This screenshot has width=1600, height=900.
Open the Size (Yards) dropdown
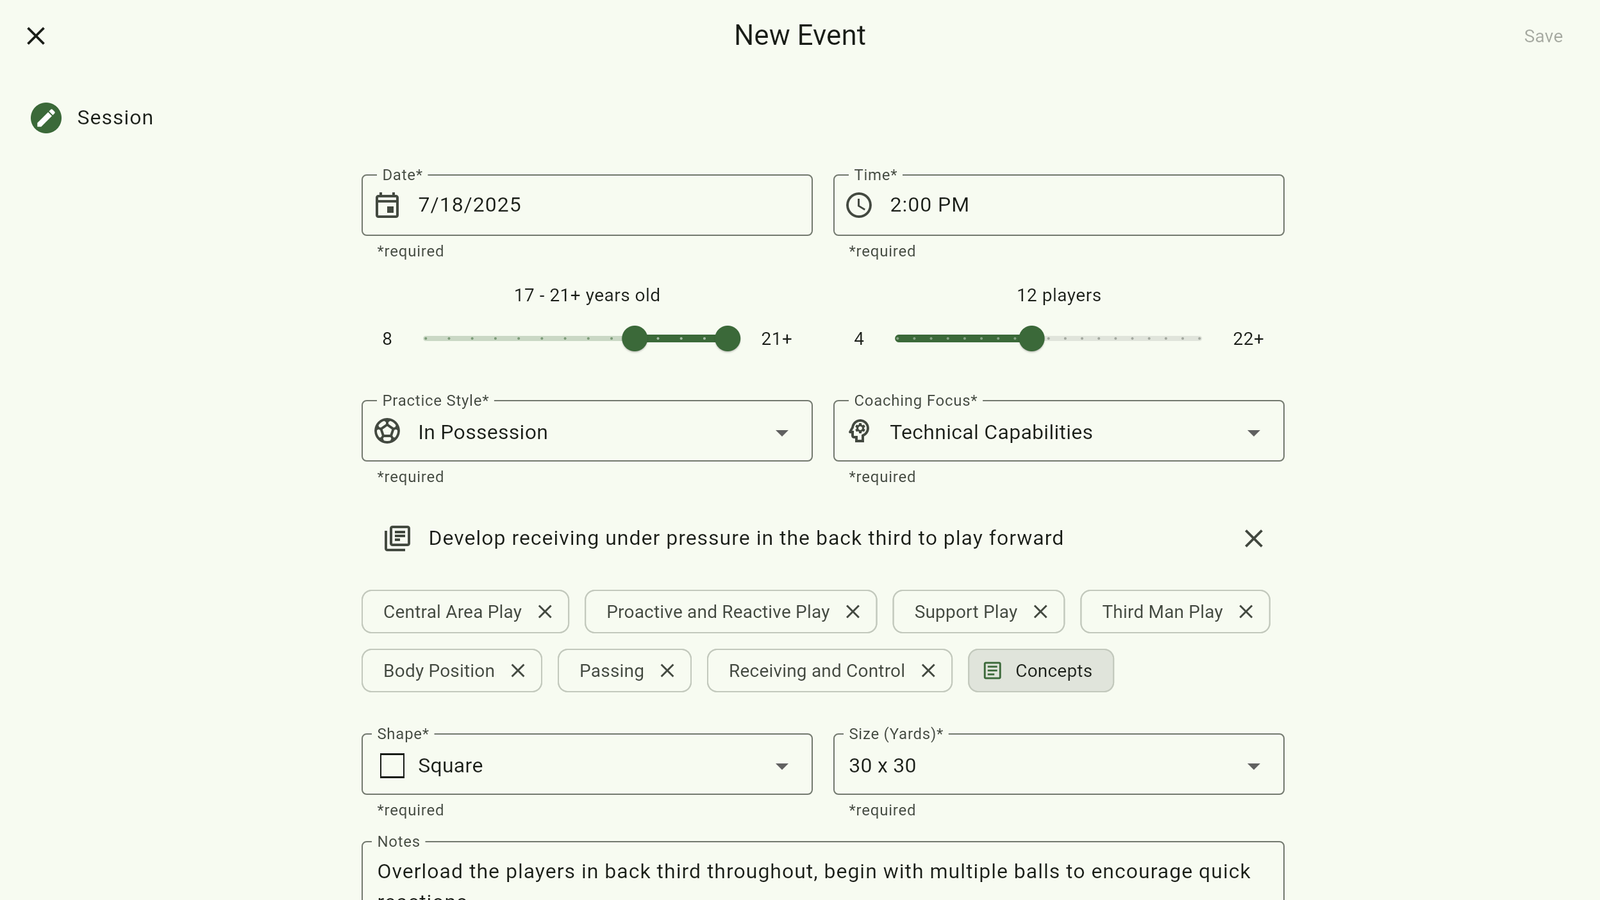tap(1058, 765)
